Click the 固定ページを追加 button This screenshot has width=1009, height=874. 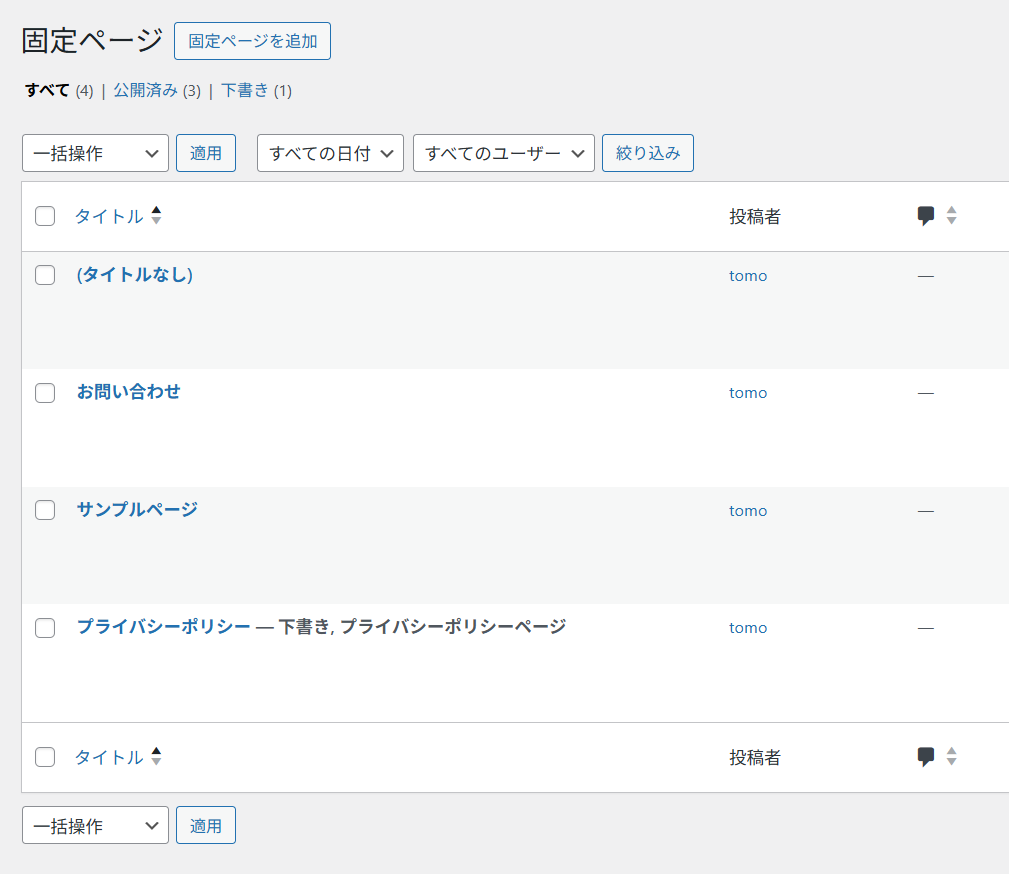(252, 41)
